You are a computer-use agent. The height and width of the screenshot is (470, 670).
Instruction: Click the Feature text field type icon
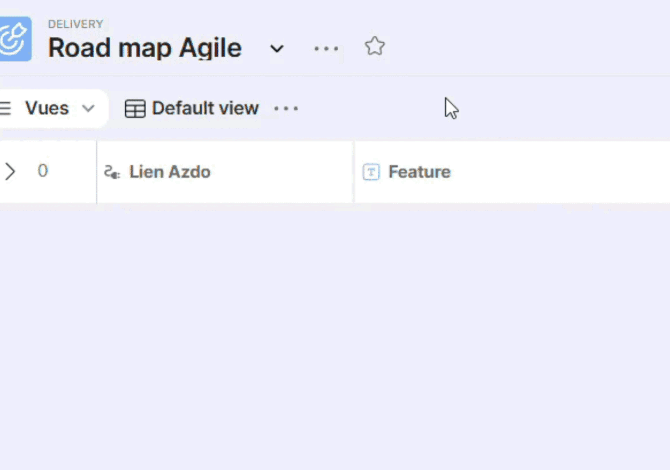(x=371, y=172)
